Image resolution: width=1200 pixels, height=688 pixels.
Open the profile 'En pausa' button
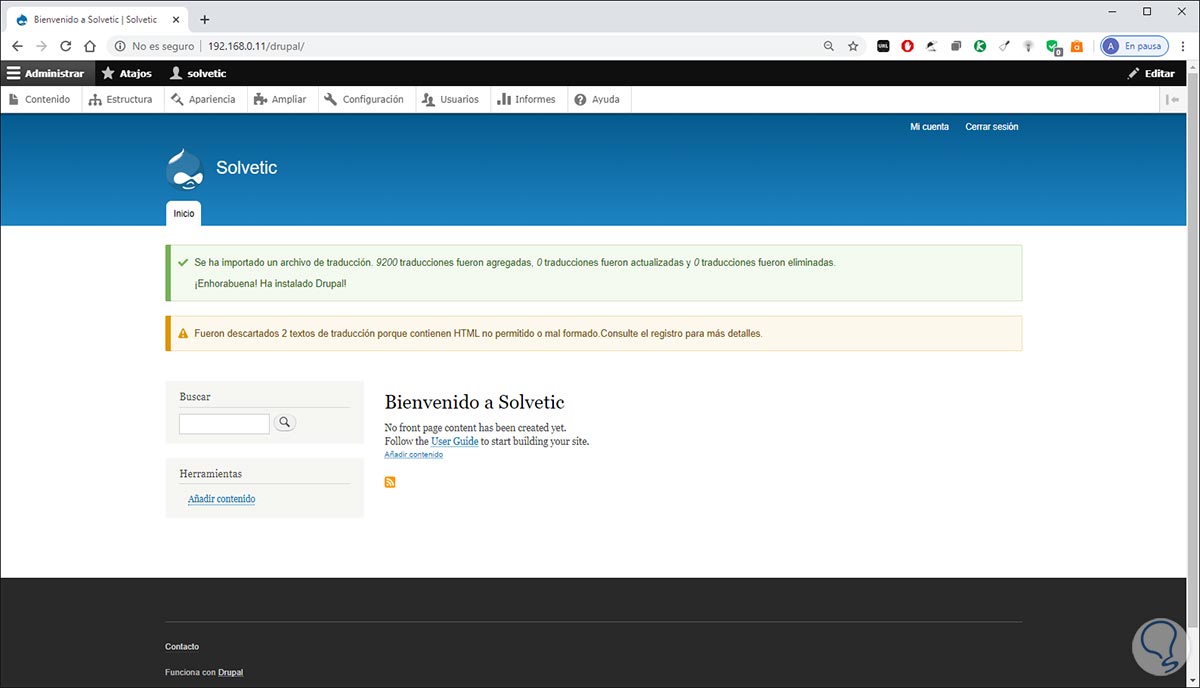1134,46
